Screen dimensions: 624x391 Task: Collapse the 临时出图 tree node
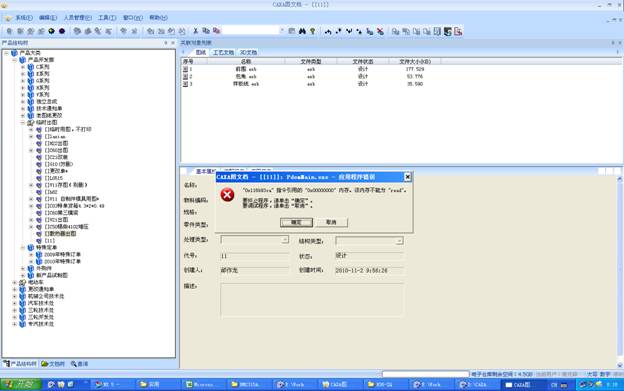pos(23,123)
